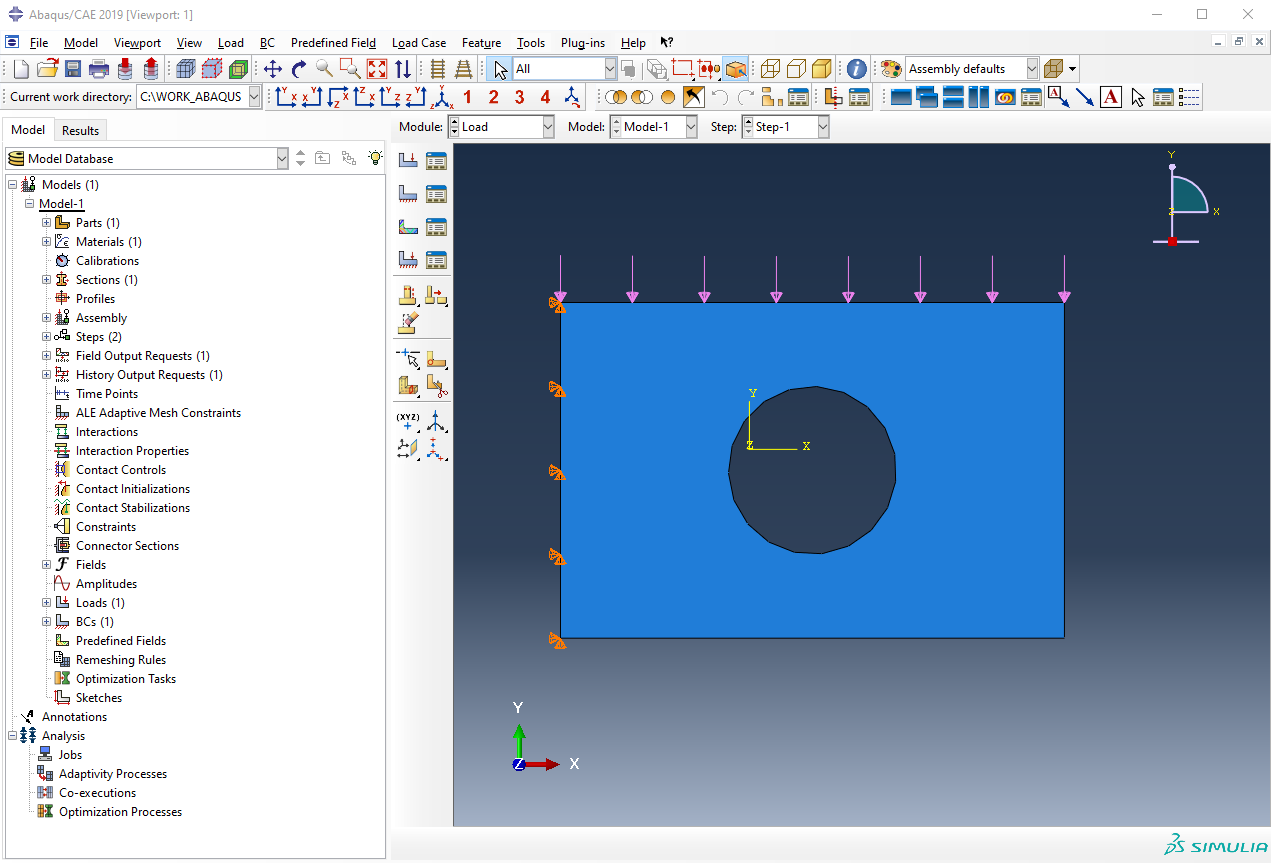This screenshot has height=863, width=1271.
Task: Click the Auto-Fit View icon
Action: 377,69
